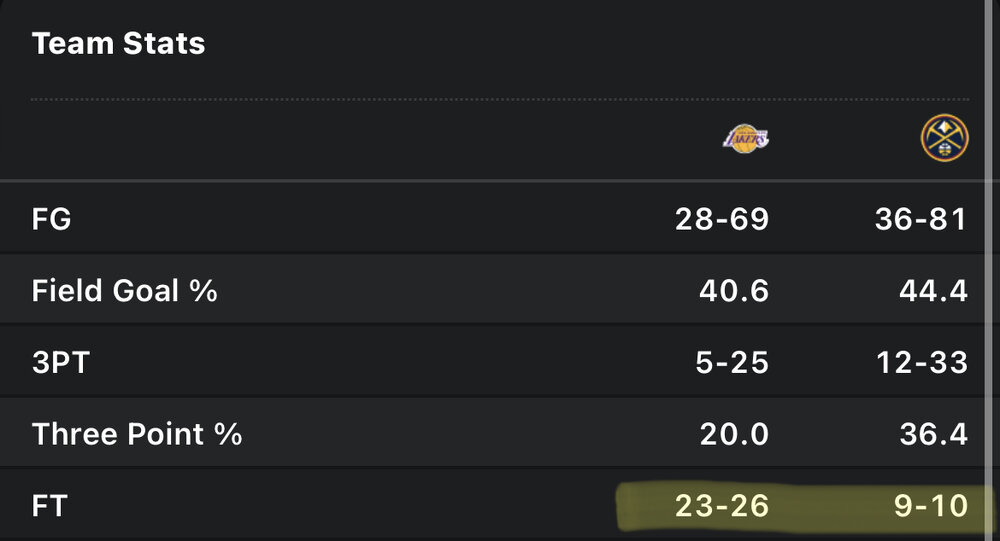Click Lakers field goal percentage 40.6

[735, 291]
